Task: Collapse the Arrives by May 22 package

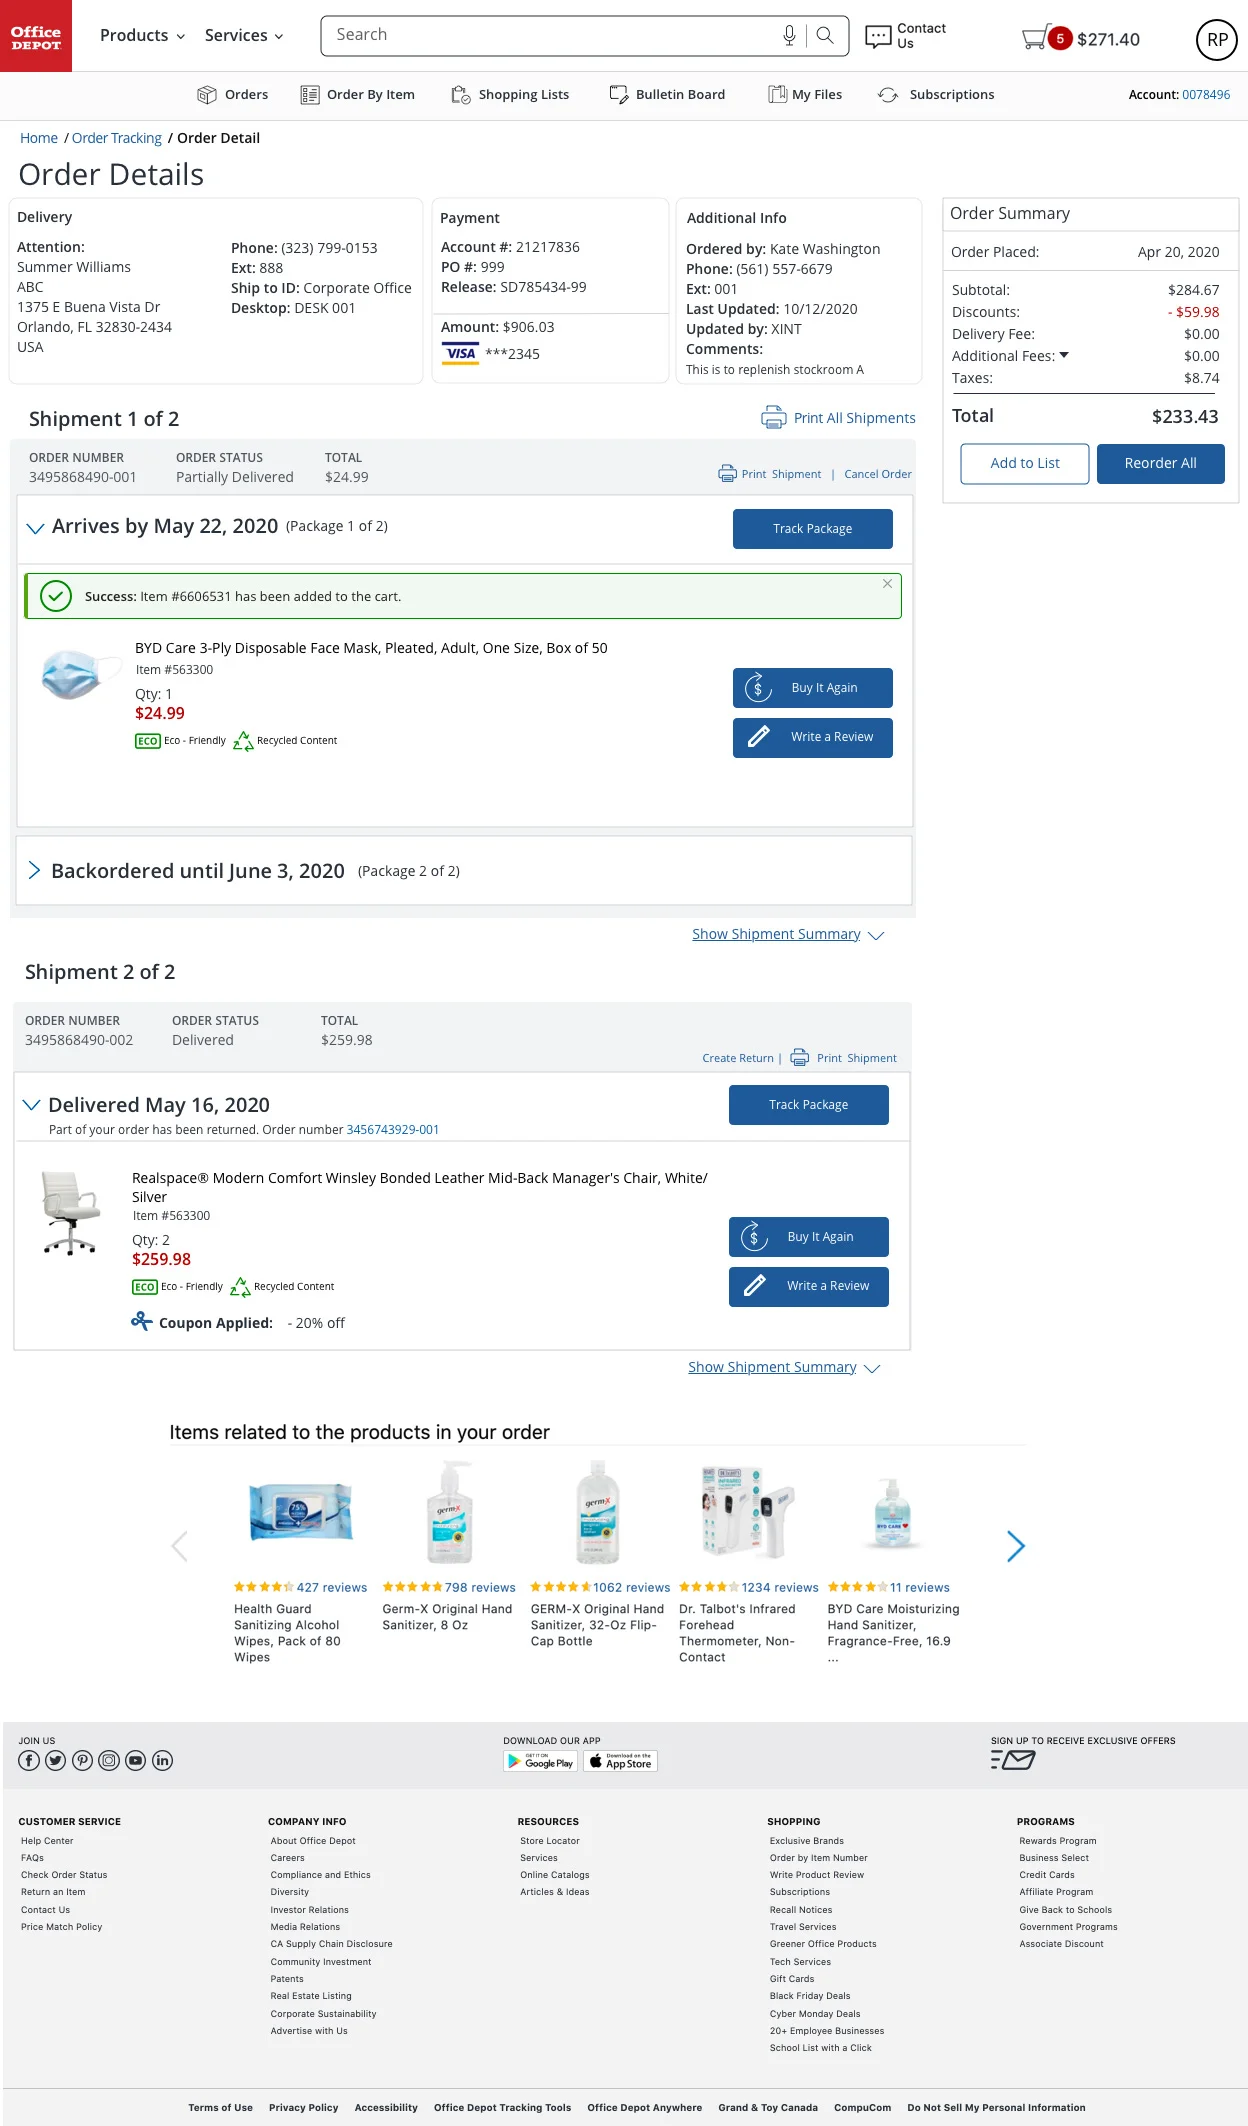Action: (x=35, y=527)
